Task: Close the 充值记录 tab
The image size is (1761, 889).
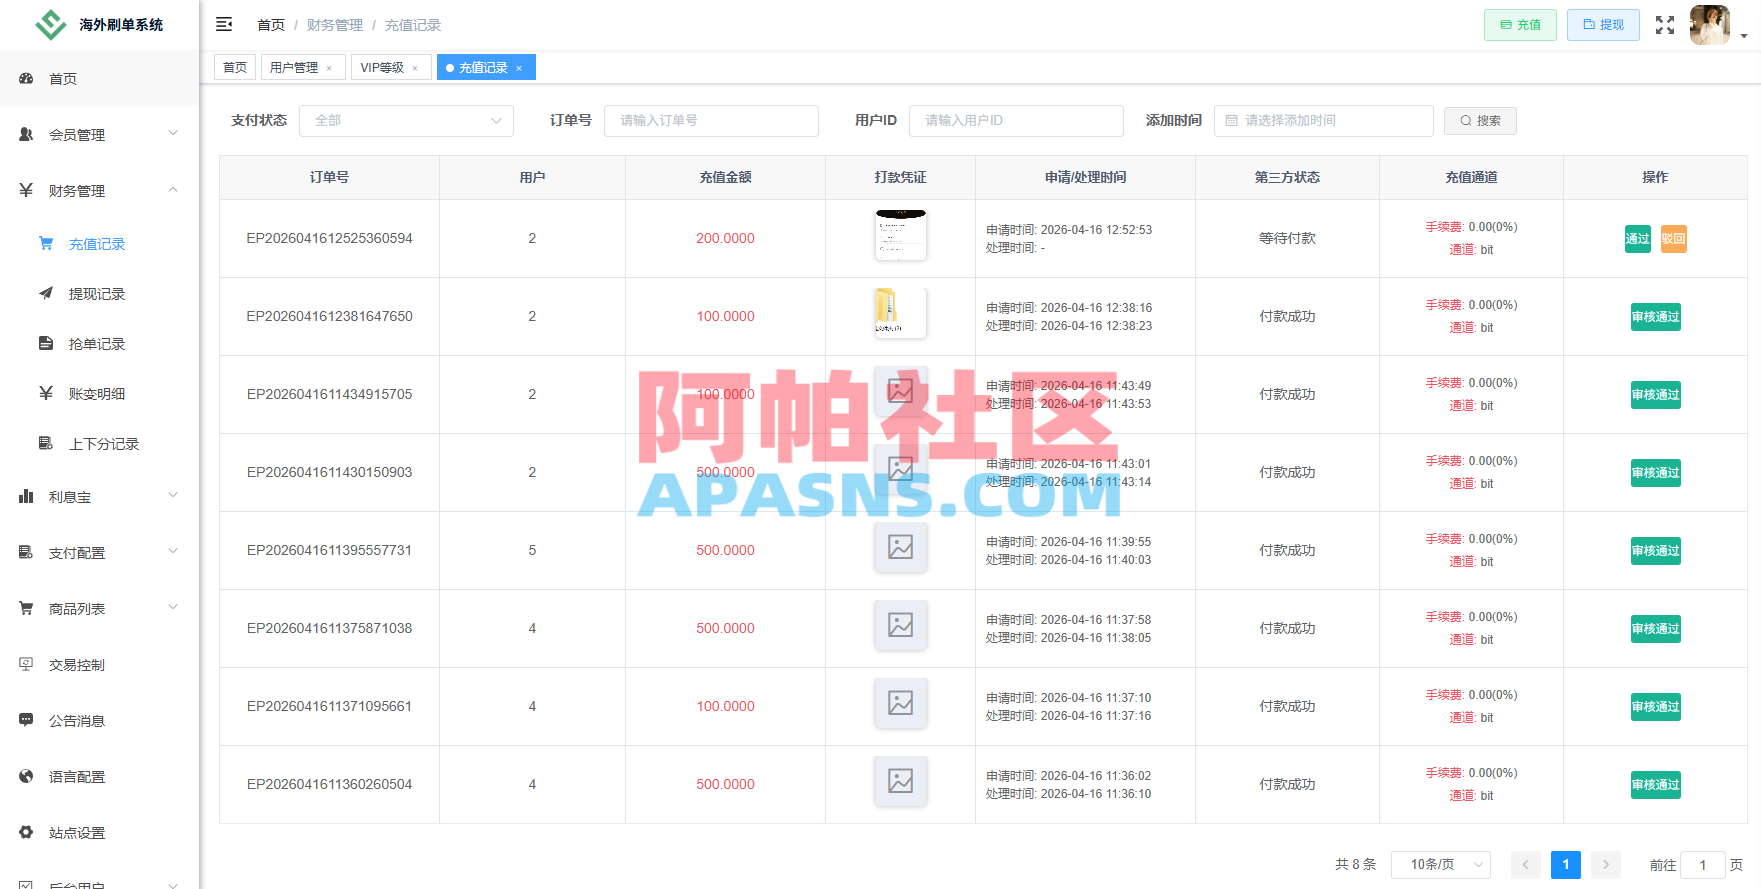Action: coord(519,68)
